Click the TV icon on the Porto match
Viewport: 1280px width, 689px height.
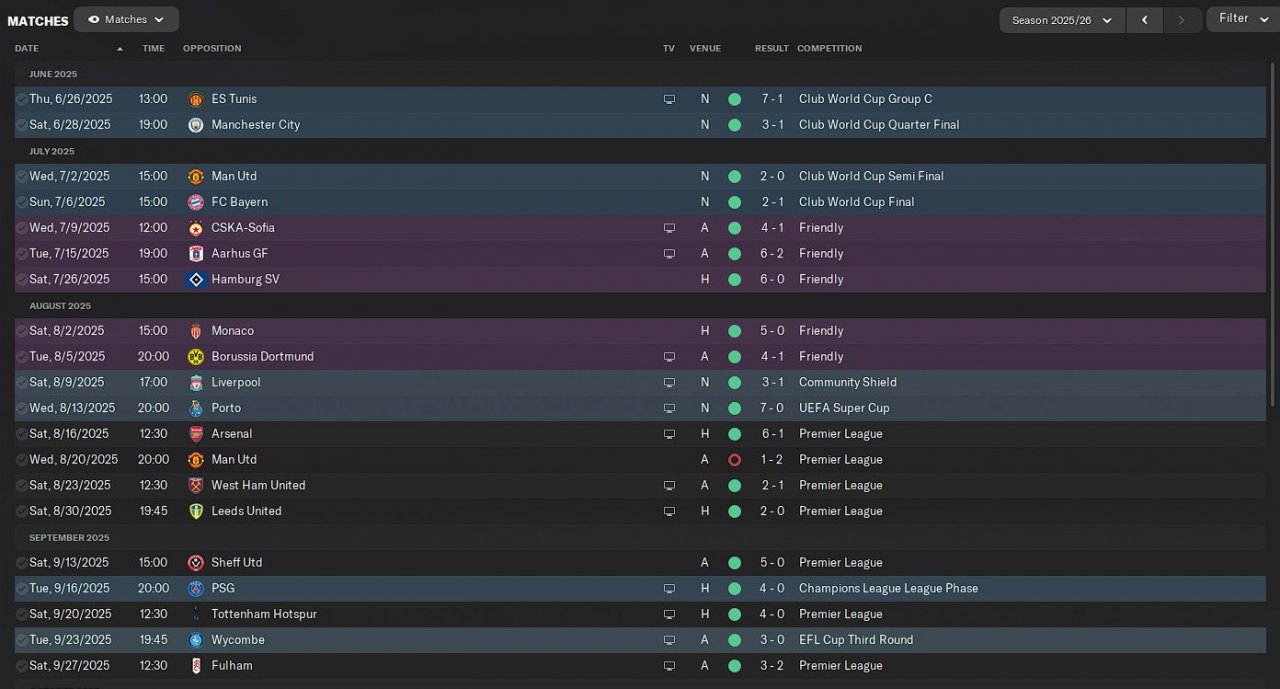tap(669, 408)
